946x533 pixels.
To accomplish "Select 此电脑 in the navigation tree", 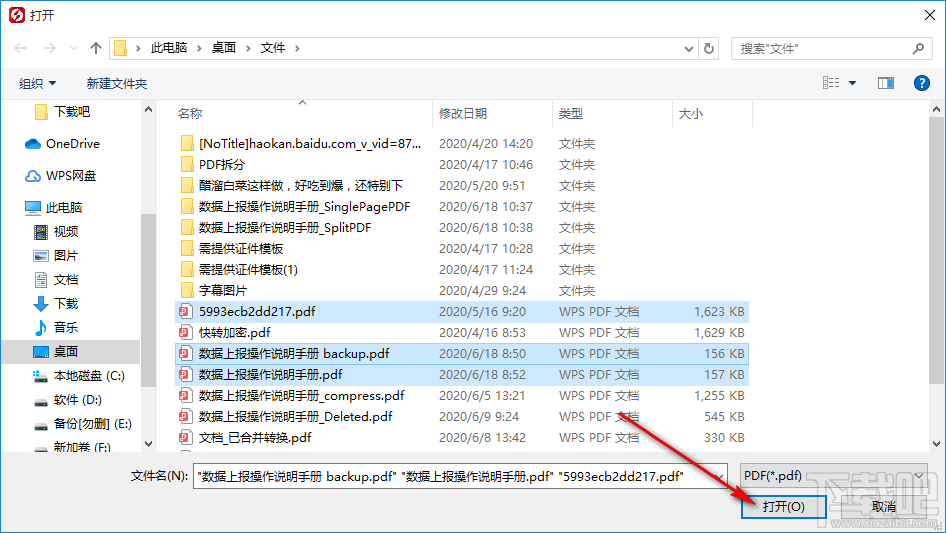I will click(53, 208).
